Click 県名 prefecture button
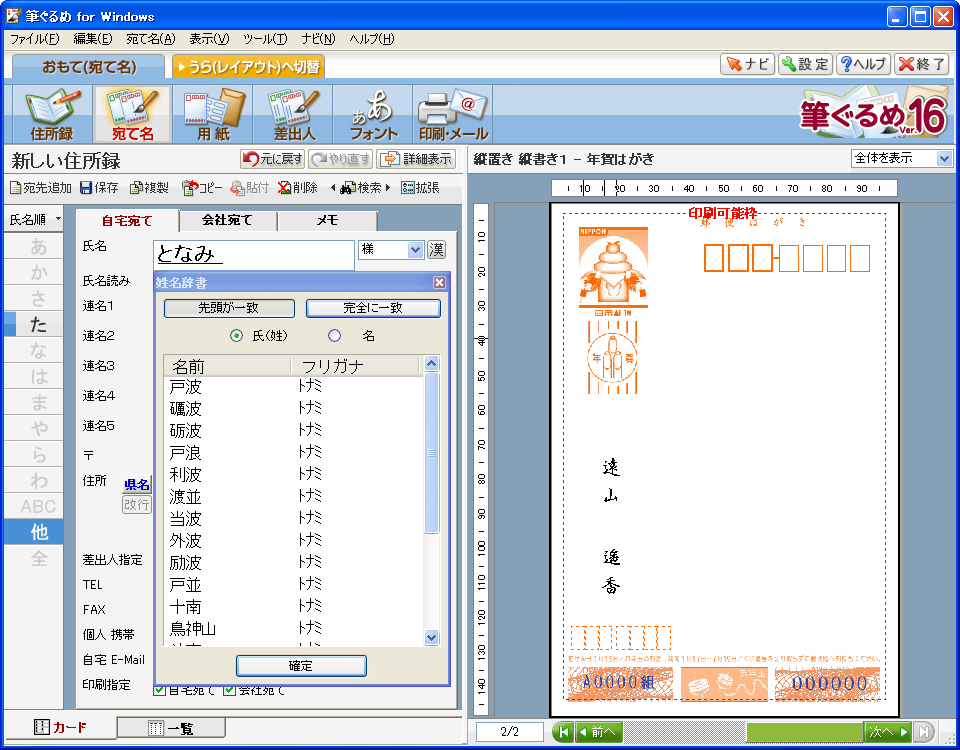960x750 pixels. [x=137, y=485]
